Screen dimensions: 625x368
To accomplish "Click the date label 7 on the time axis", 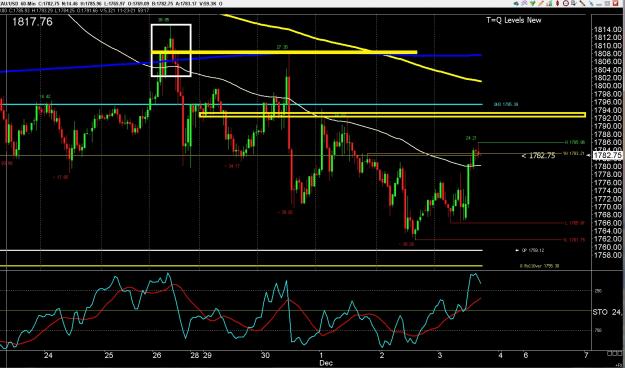I will (586, 355).
